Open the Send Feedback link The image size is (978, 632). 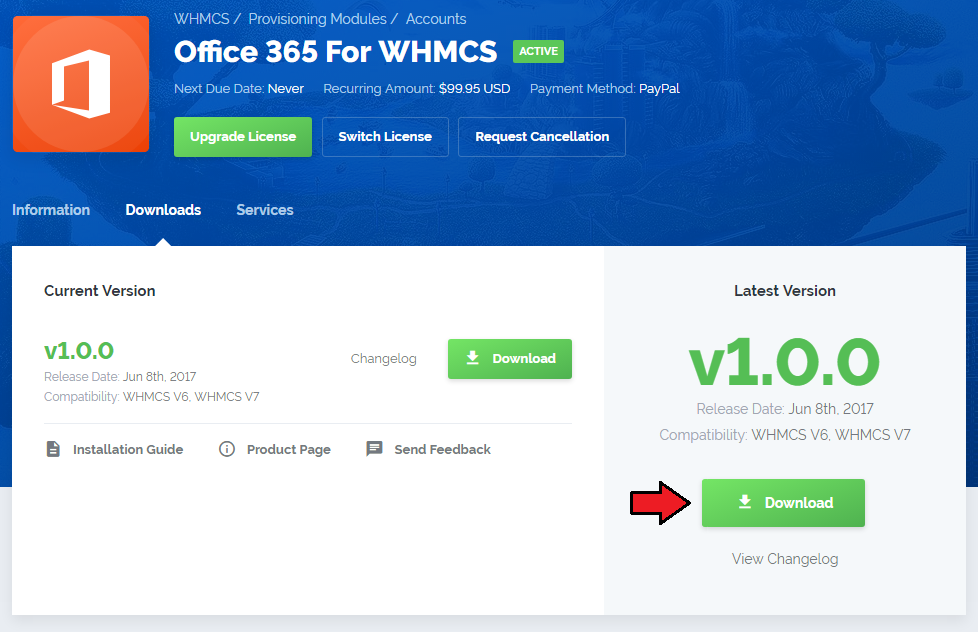click(x=443, y=449)
